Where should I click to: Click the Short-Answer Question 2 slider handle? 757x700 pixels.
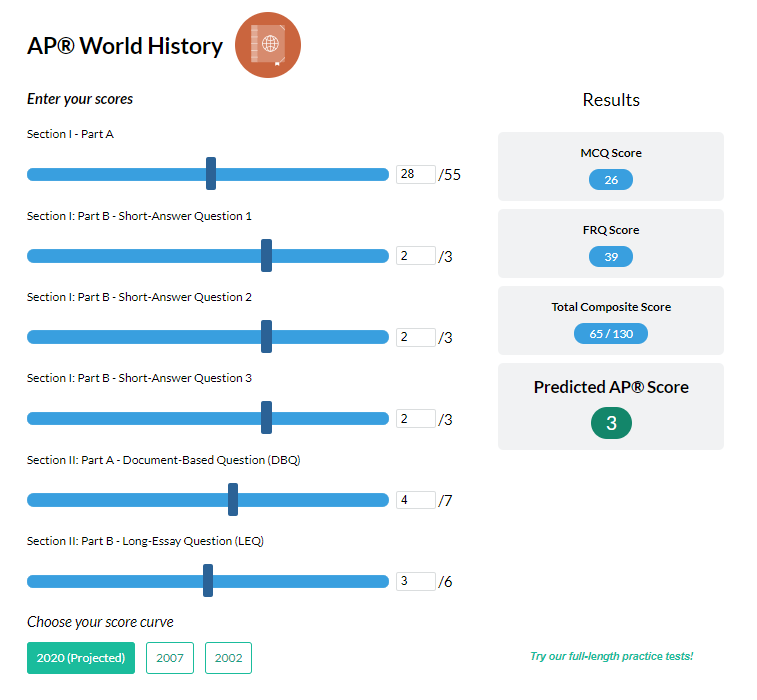(266, 336)
